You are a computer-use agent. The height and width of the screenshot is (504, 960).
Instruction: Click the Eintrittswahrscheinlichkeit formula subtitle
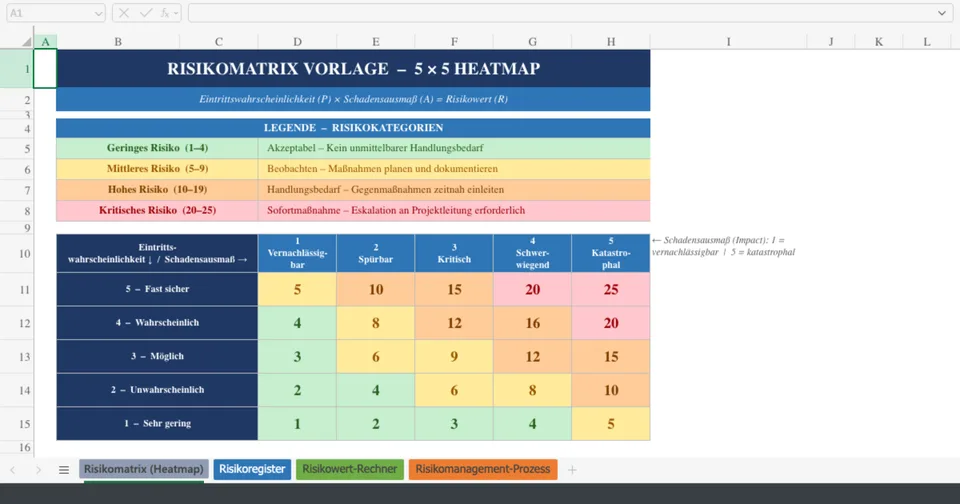[x=353, y=99]
